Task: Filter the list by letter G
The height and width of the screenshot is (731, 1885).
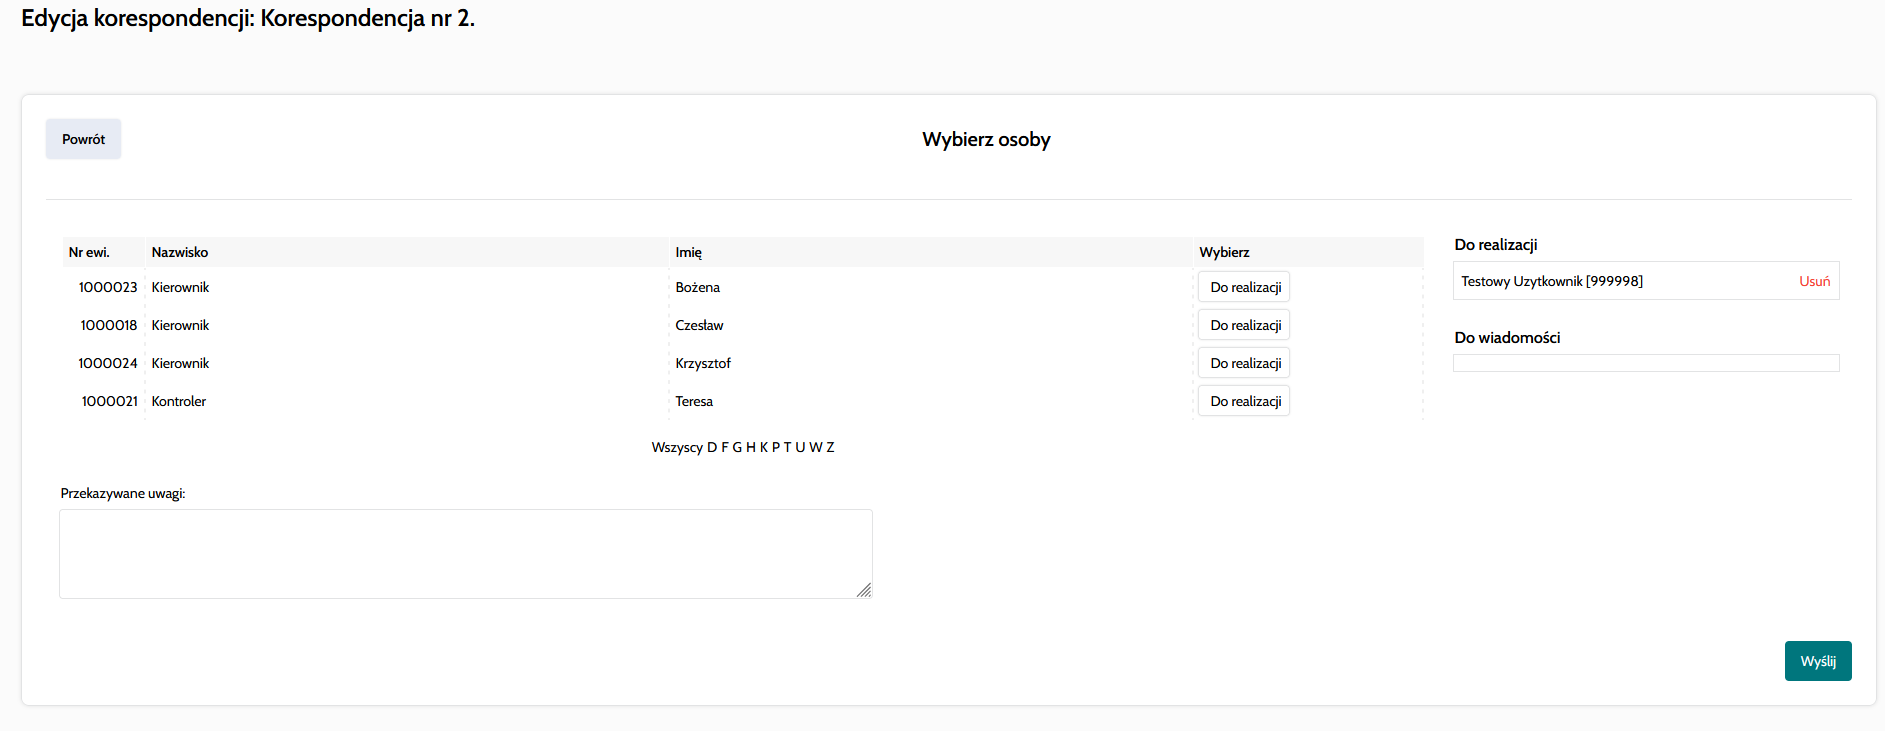Action: 737,447
